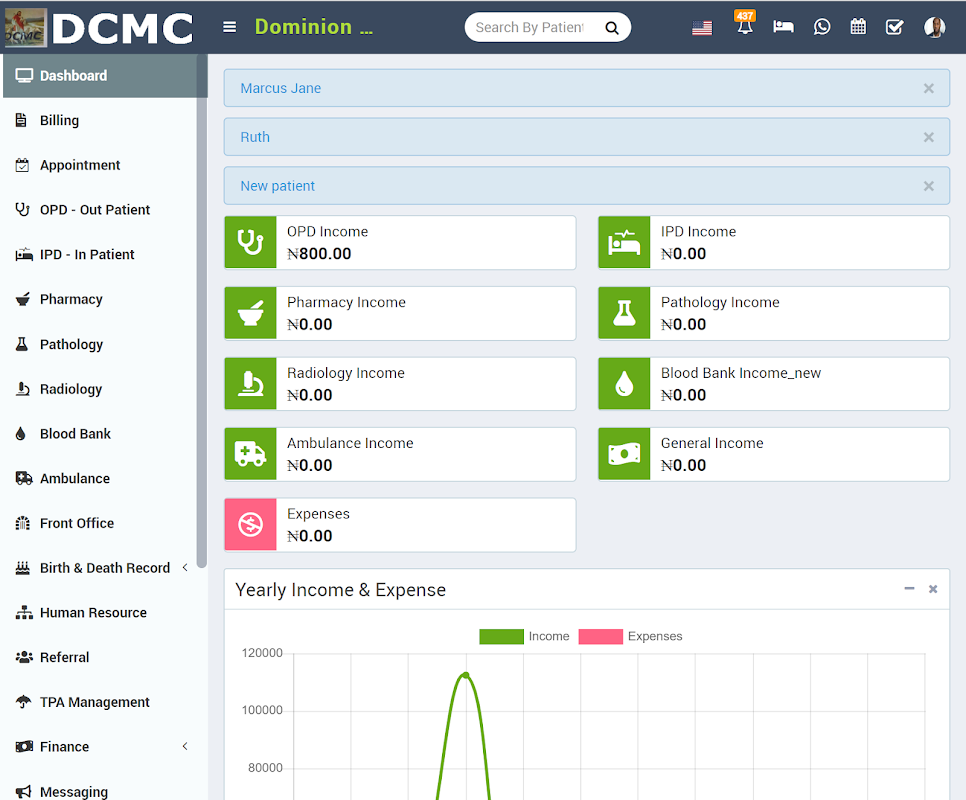This screenshot has height=800, width=966.
Task: Click the Pathology Income flask icon
Action: (x=624, y=313)
